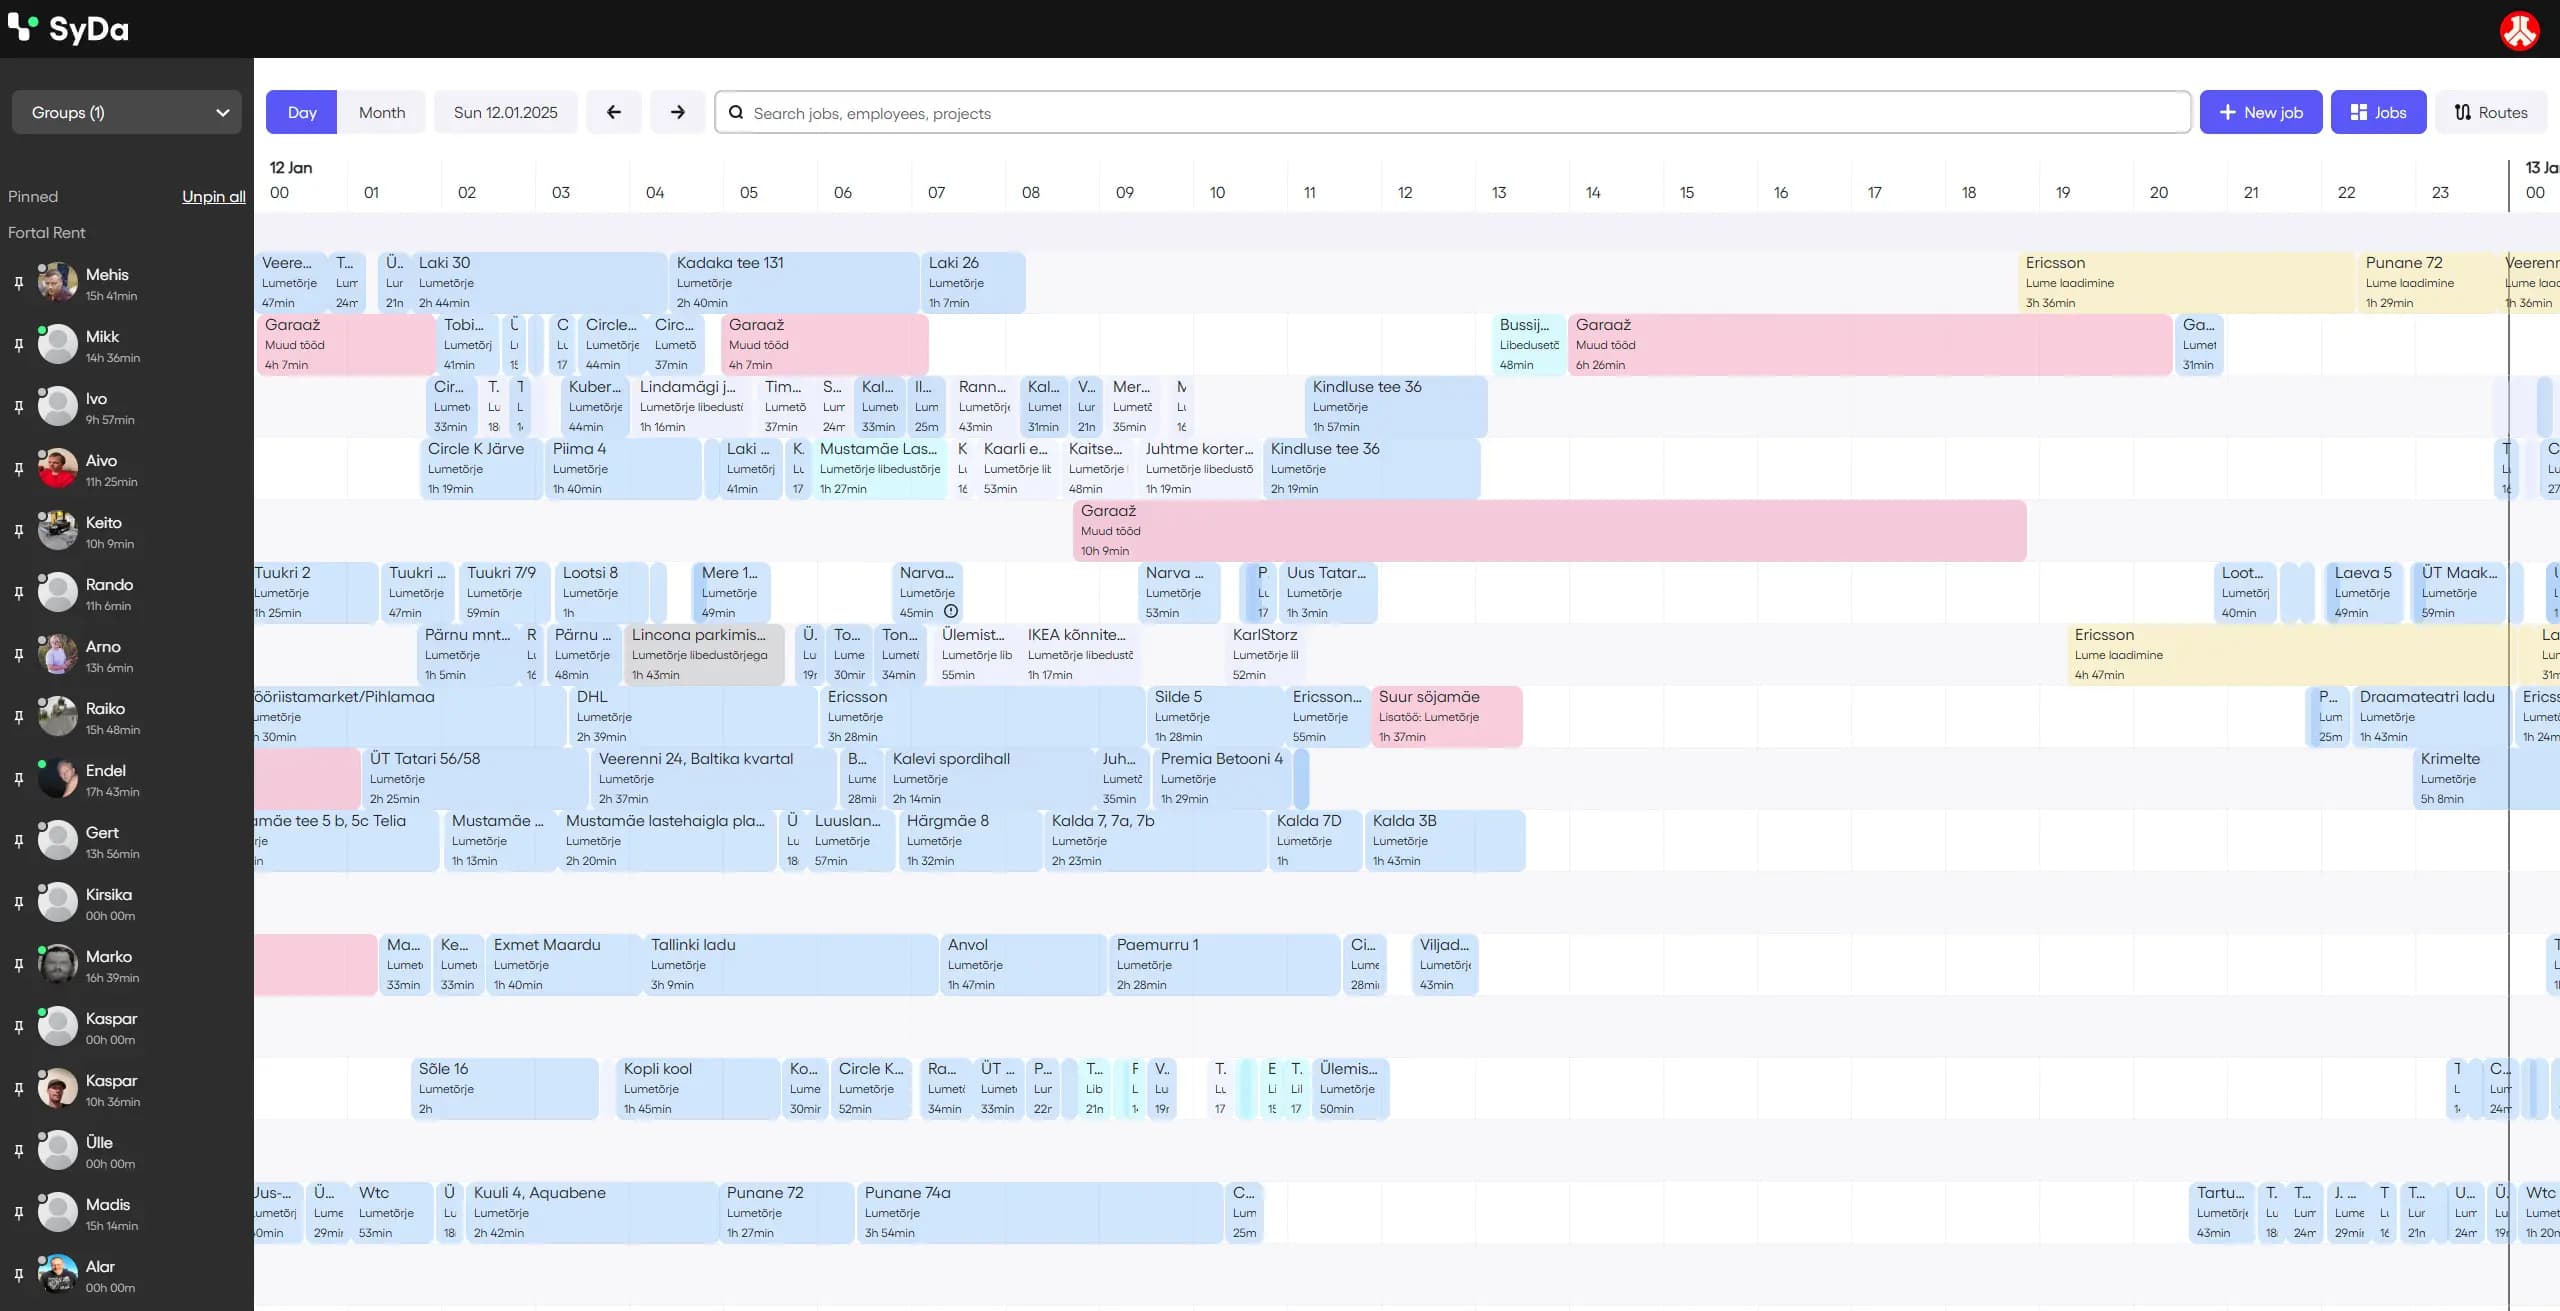Open Arno's Lincona parkimis job
2560x1311 pixels.
tap(704, 655)
